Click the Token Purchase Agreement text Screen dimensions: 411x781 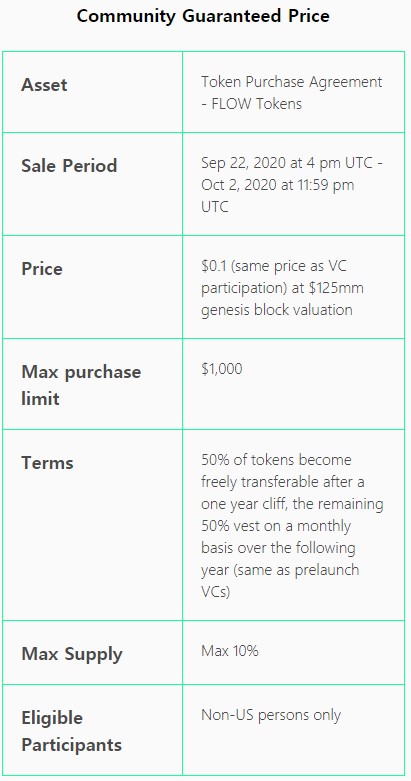tap(291, 82)
